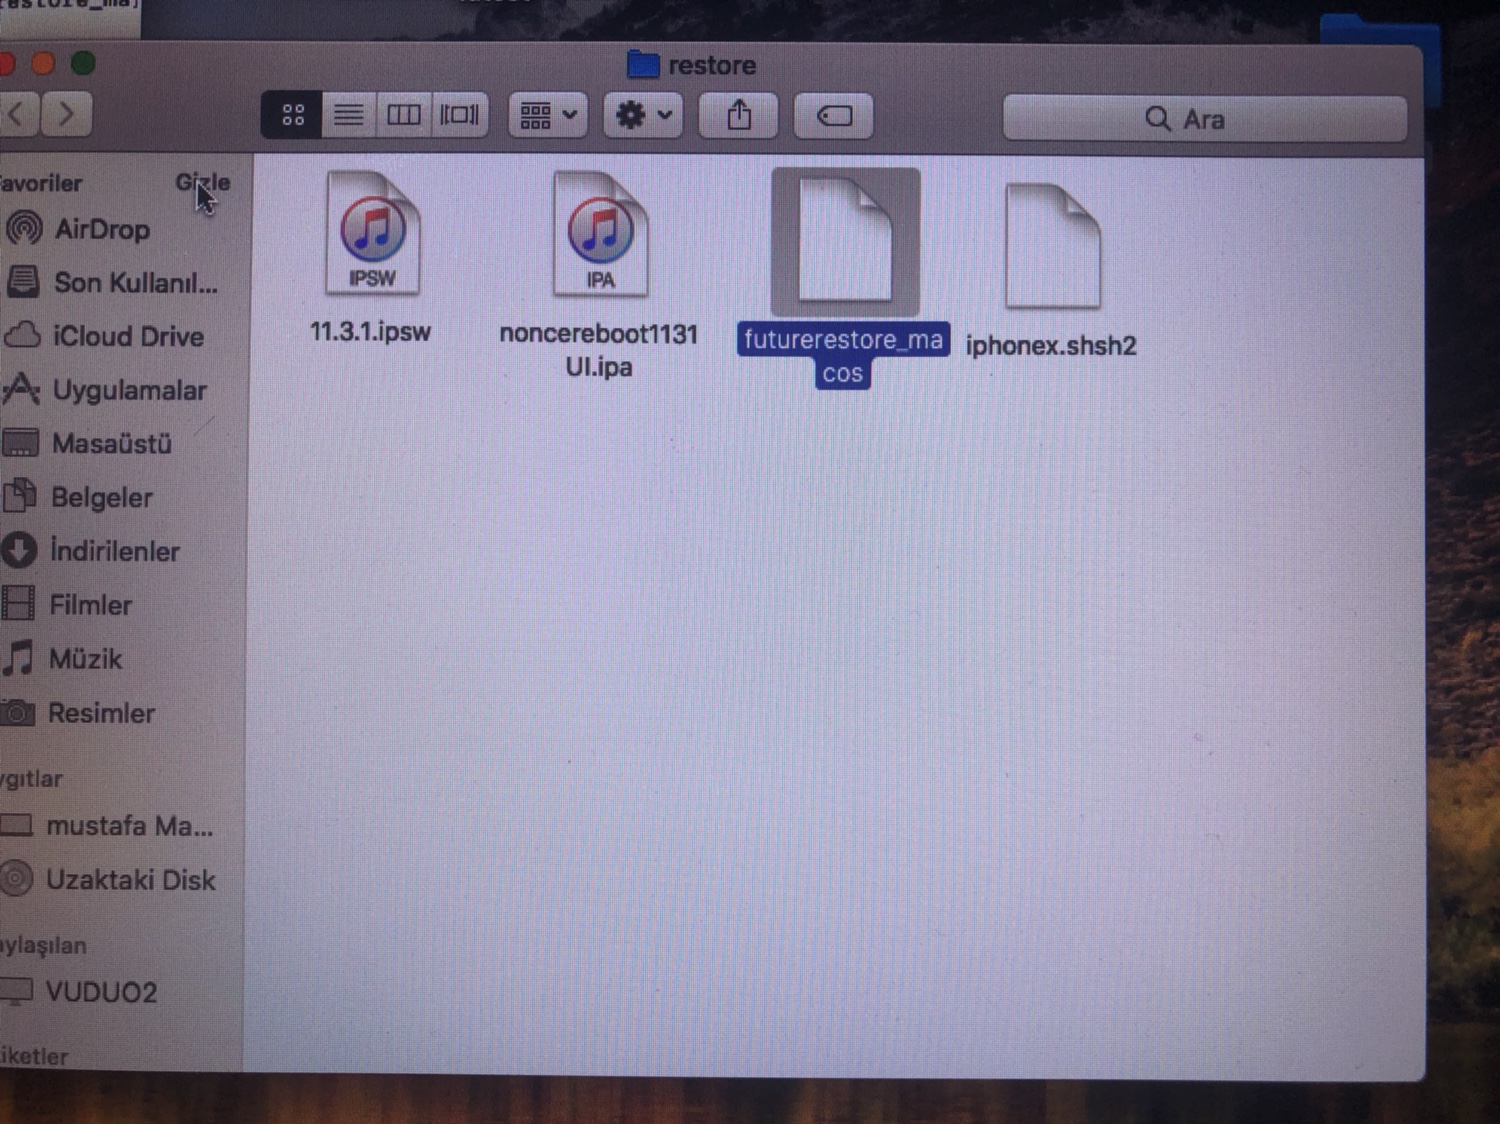Click the Edit Tags button

834,117
